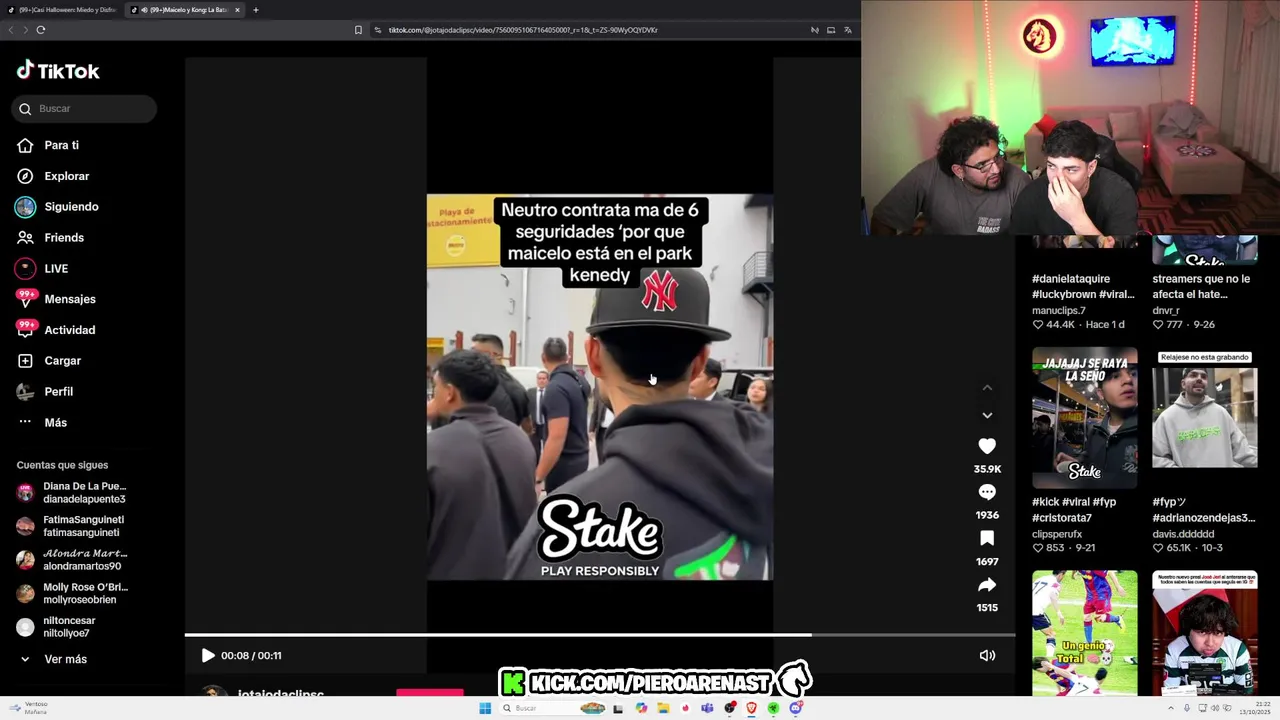Mute the video volume
This screenshot has height=720, width=1280.
click(x=987, y=656)
